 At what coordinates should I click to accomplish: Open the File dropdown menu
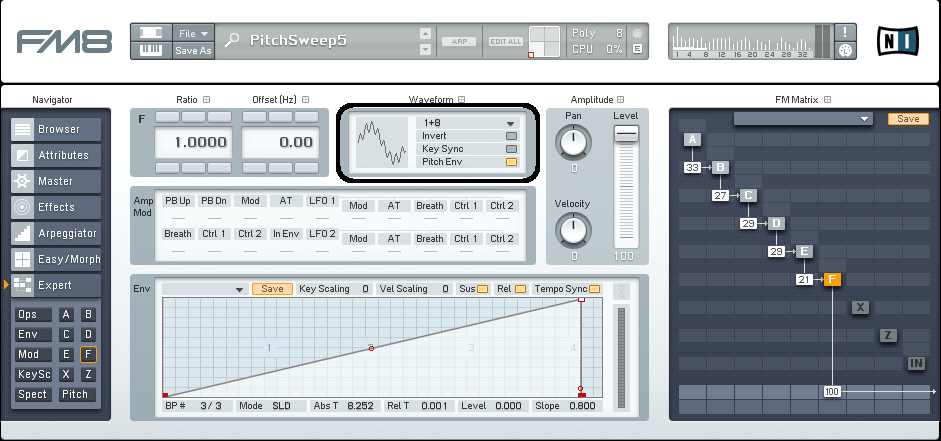click(x=193, y=34)
